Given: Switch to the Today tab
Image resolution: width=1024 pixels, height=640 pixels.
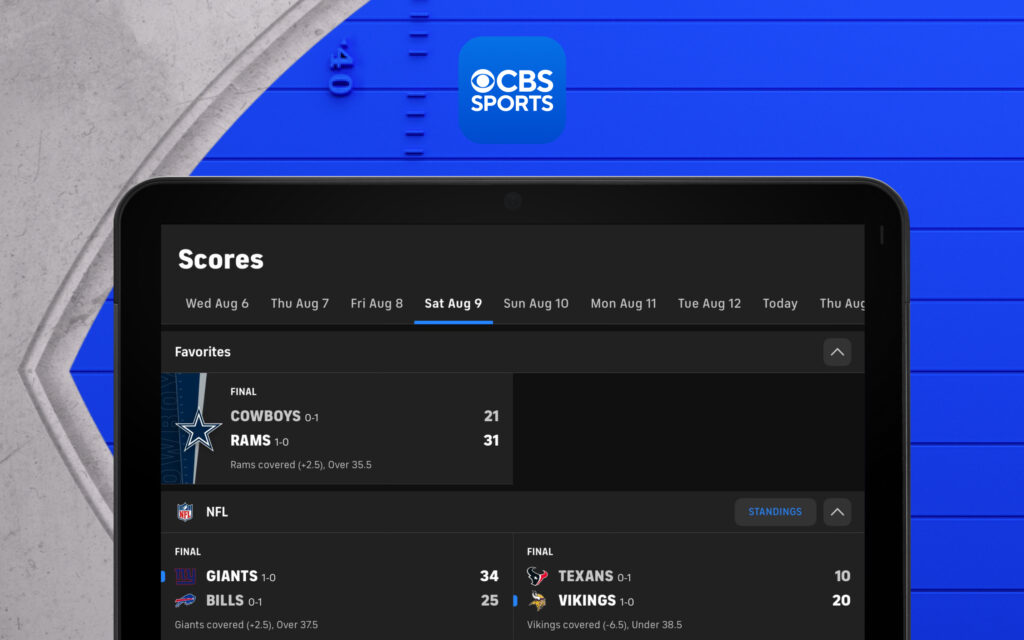Looking at the screenshot, I should 780,303.
